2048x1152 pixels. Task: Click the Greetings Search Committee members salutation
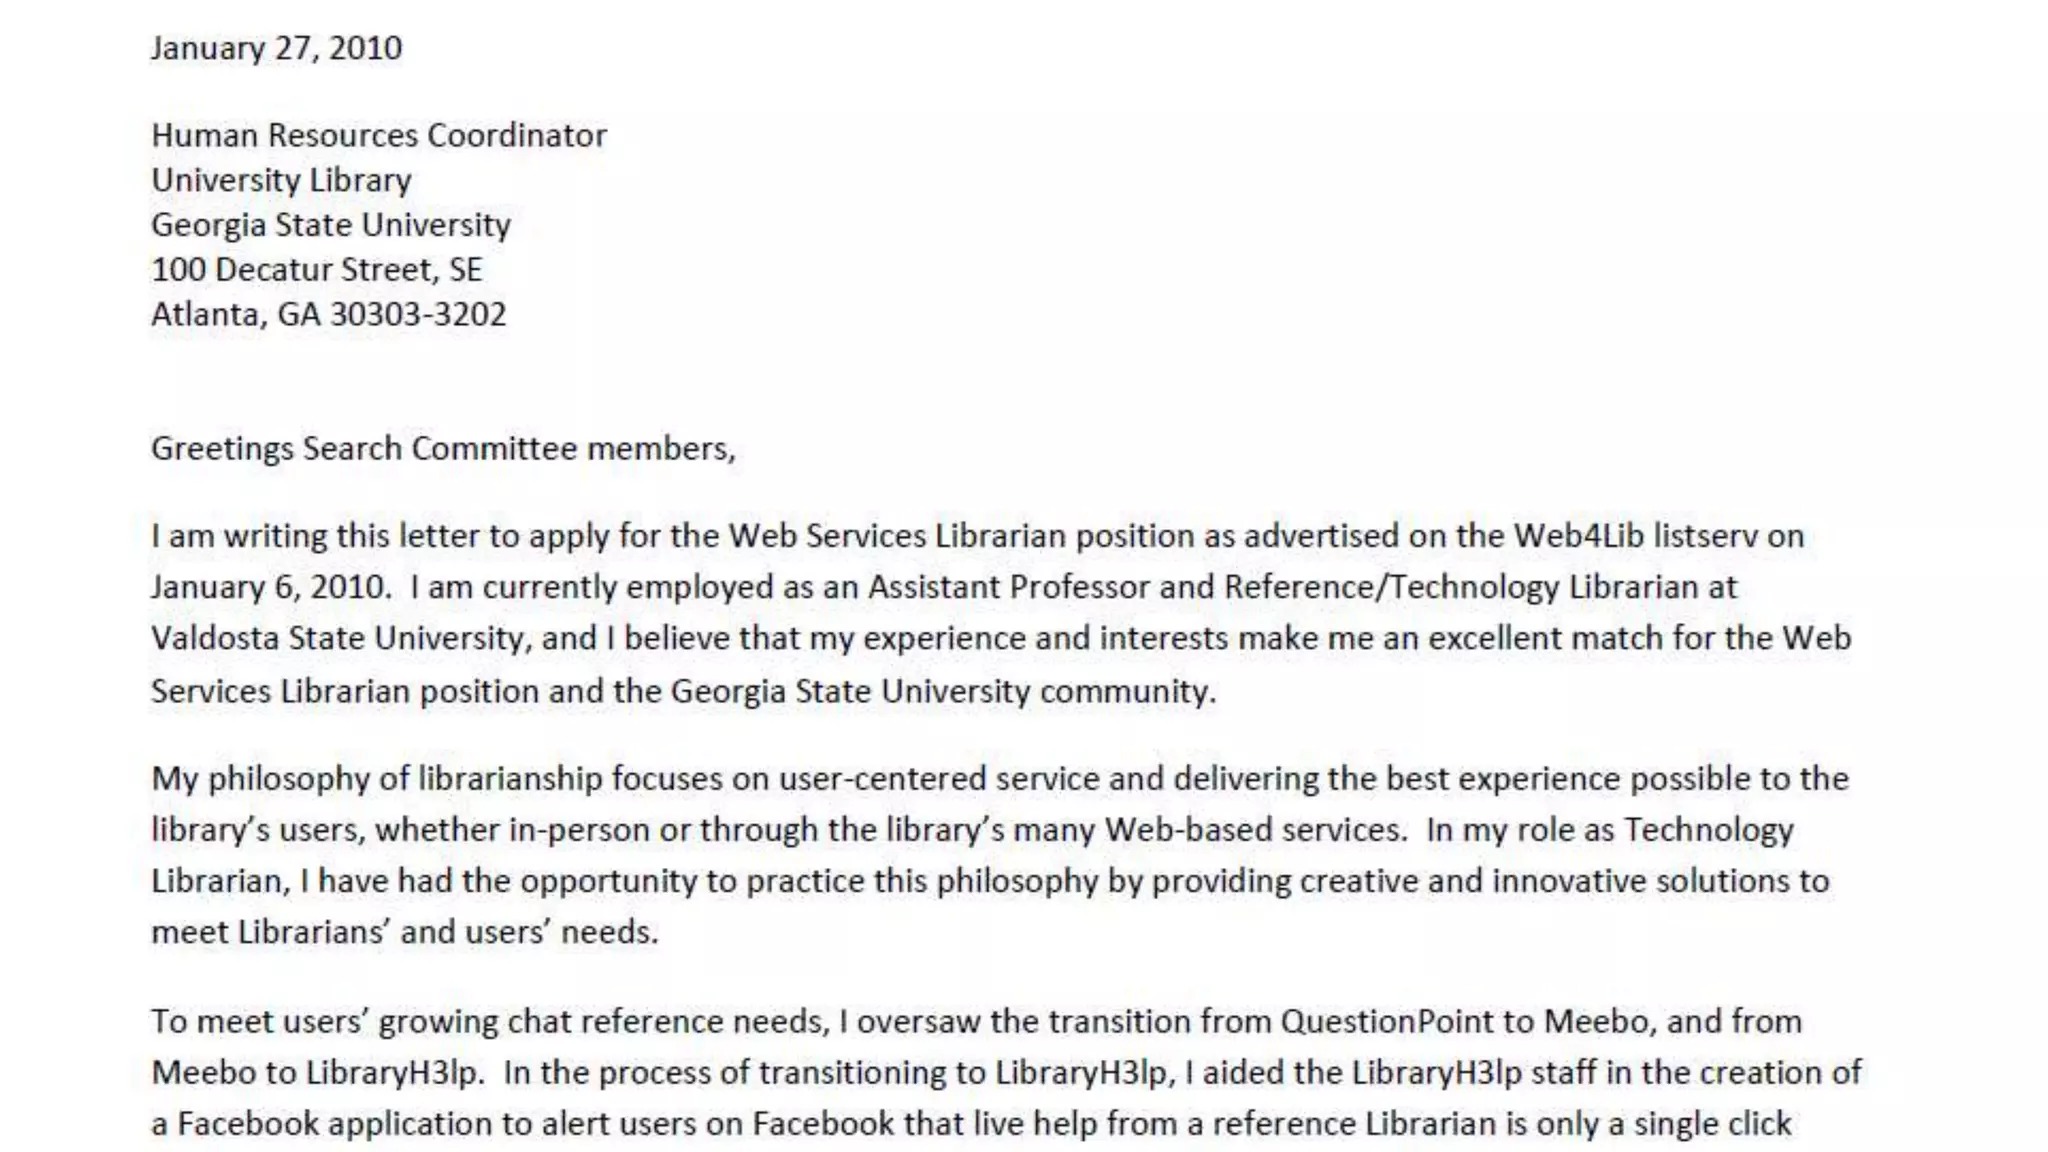[442, 448]
